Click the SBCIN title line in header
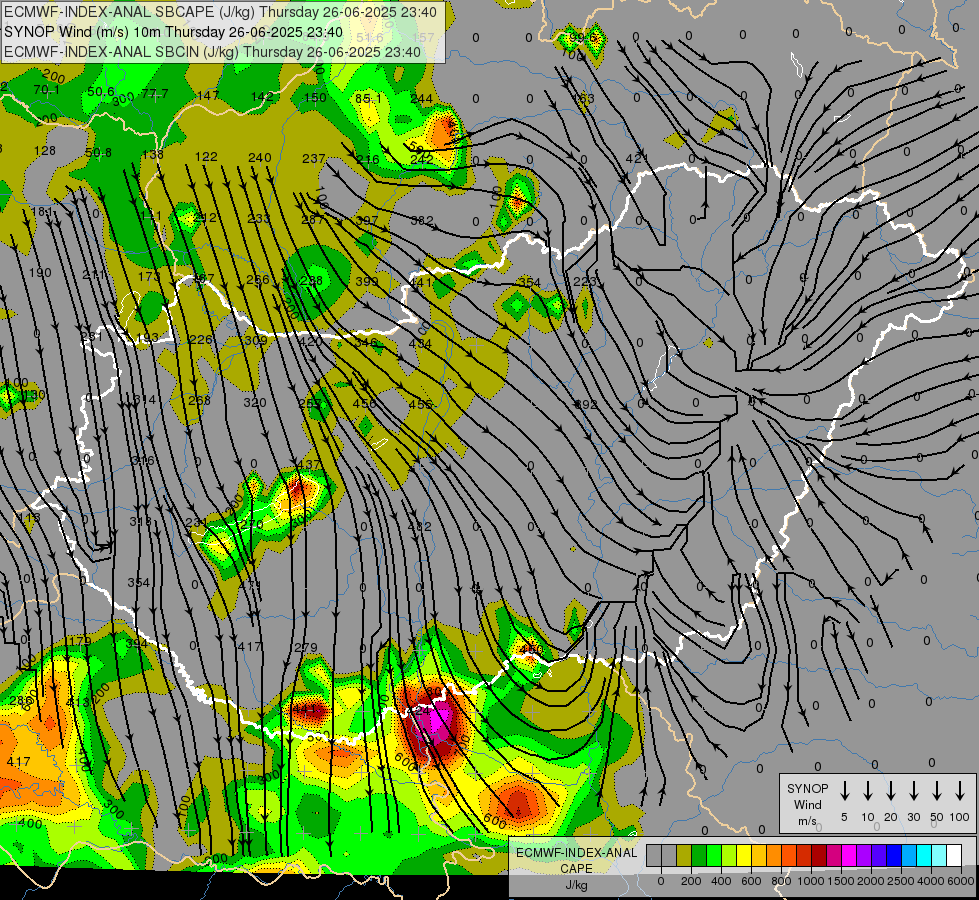Image resolution: width=979 pixels, height=900 pixels. tap(212, 52)
